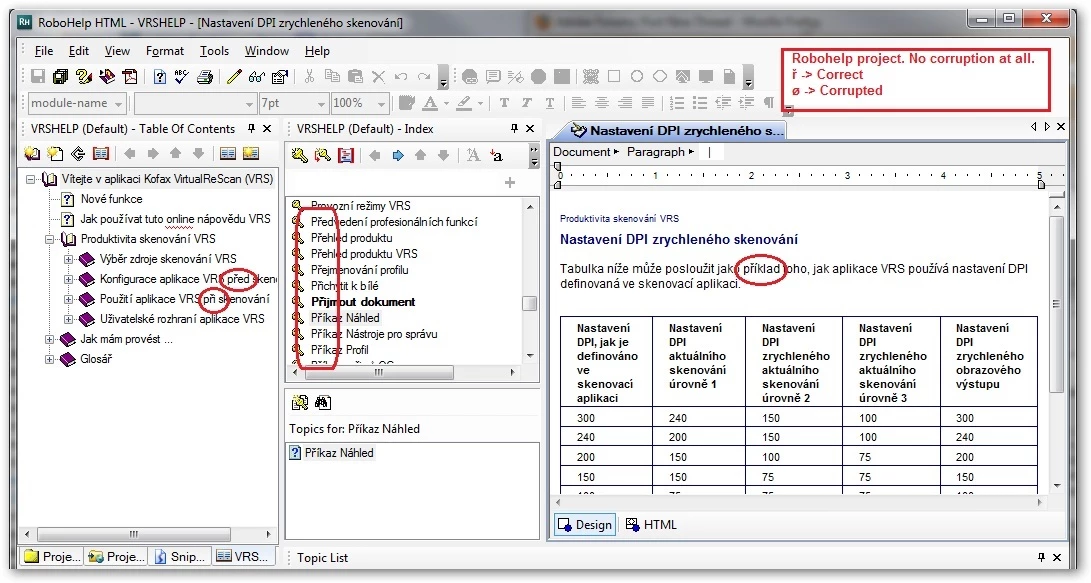Switch to the Design view tab
1091x583 pixels.
(584, 525)
